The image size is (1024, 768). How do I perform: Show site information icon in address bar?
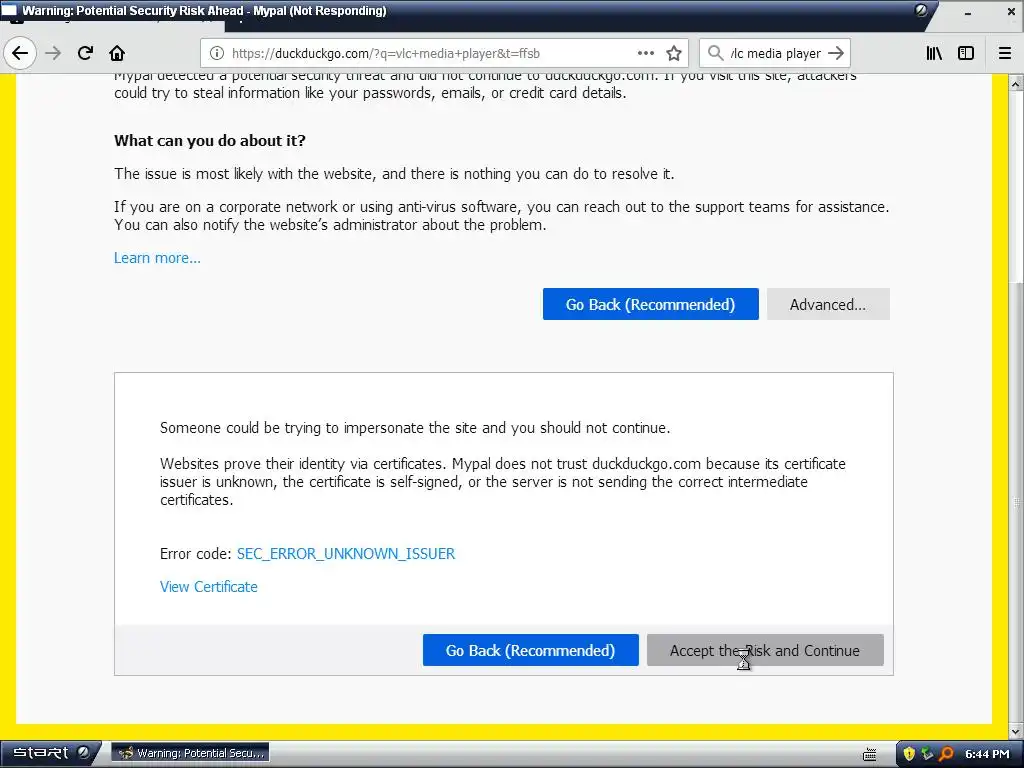pyautogui.click(x=217, y=54)
